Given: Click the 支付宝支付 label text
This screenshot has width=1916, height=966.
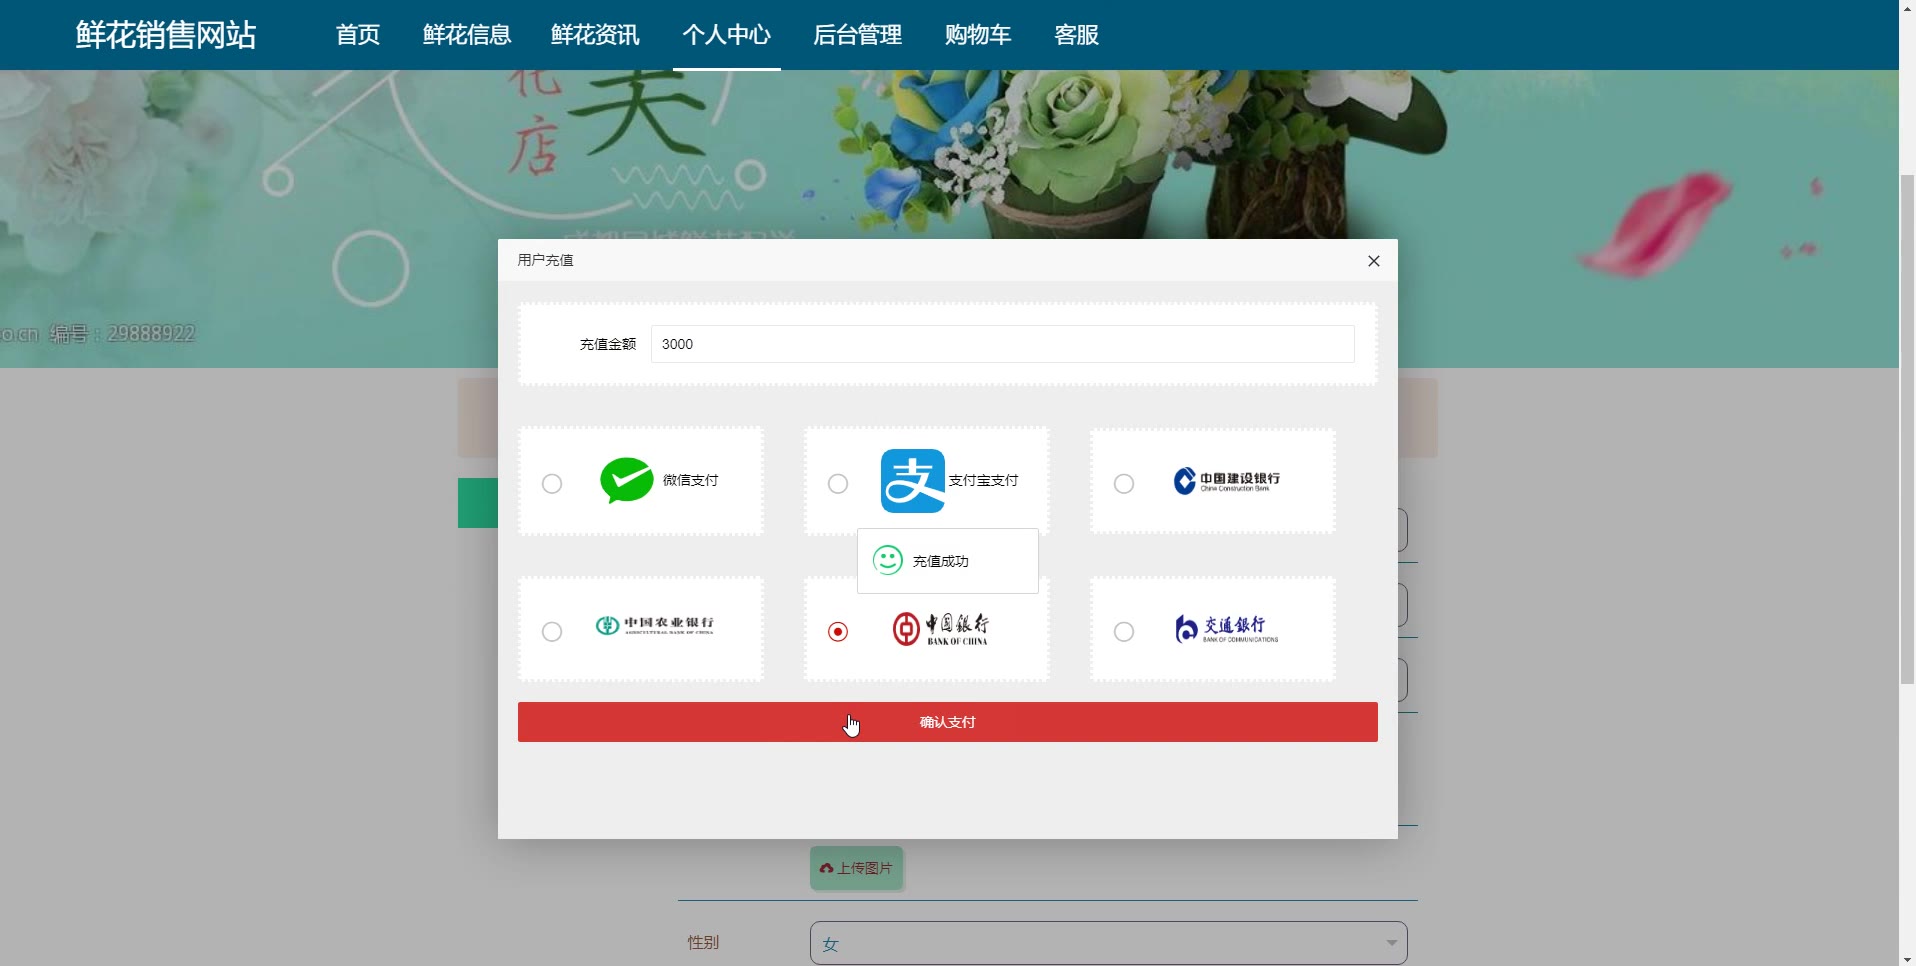Looking at the screenshot, I should pos(983,481).
